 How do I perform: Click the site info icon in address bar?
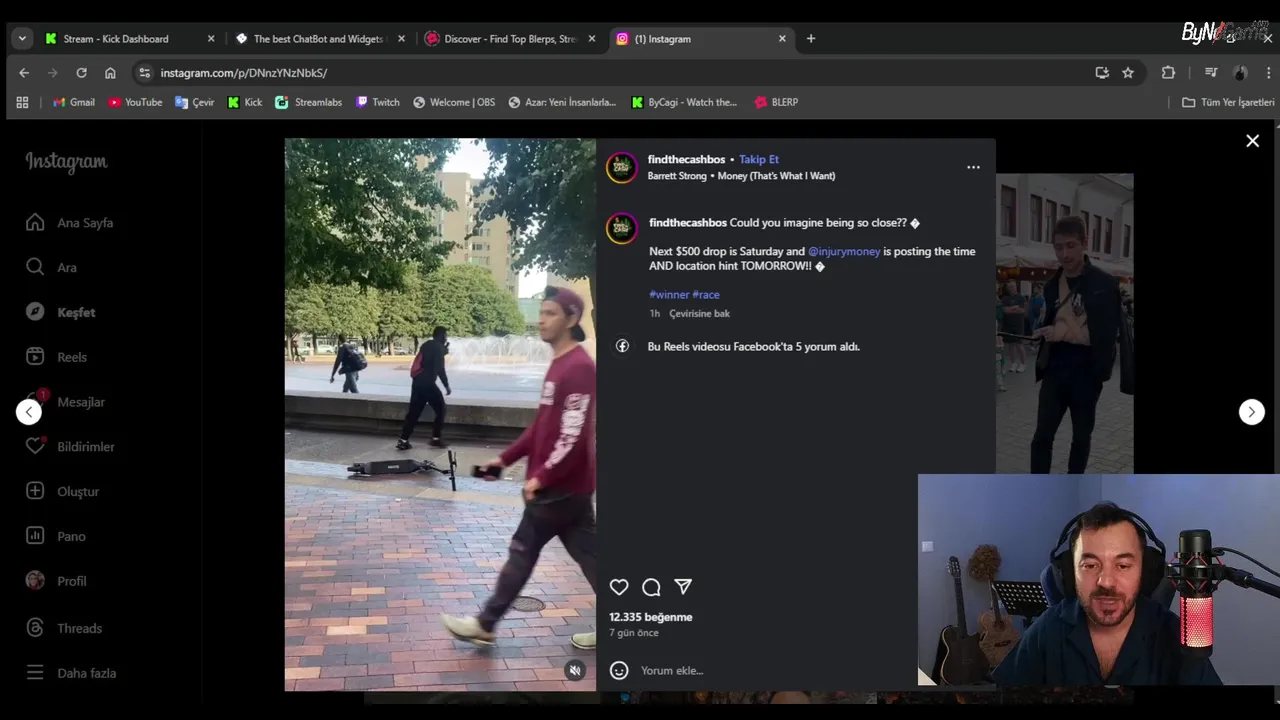coord(145,73)
